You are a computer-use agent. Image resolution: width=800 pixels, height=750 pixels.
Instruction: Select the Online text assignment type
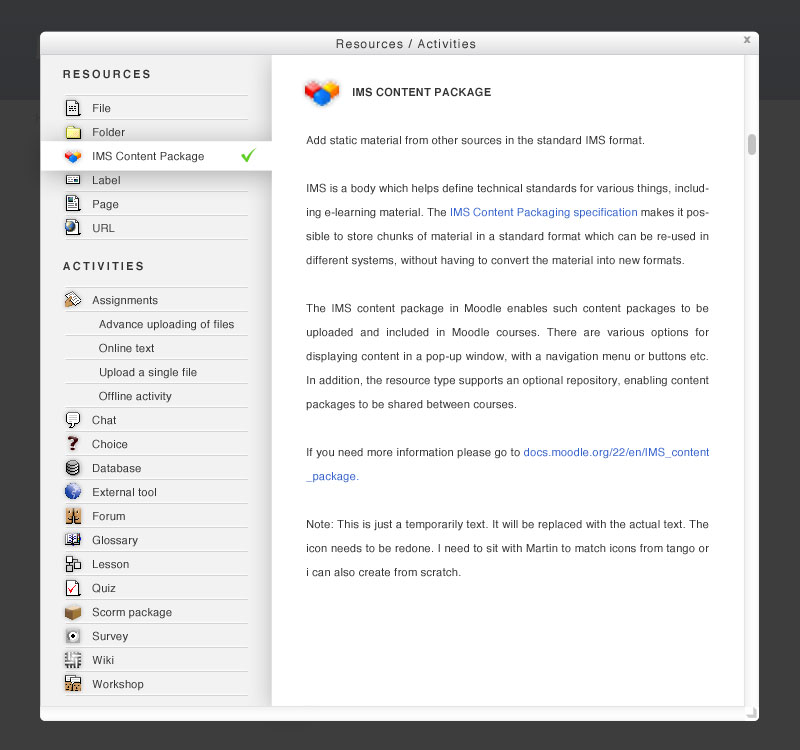click(x=156, y=348)
